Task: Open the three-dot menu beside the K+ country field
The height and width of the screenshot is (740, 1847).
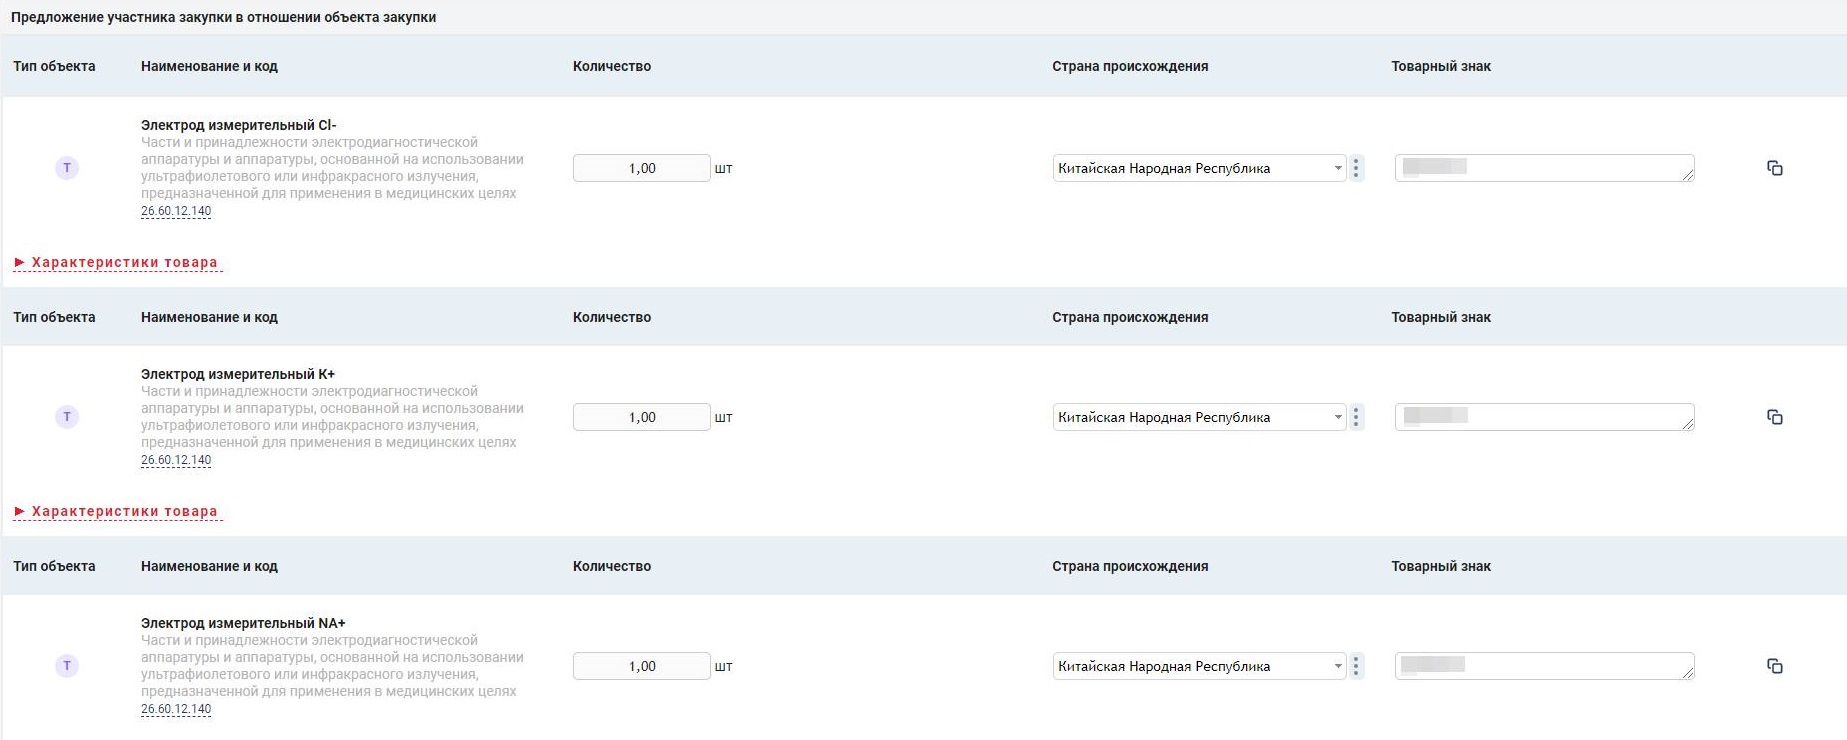Action: coord(1356,417)
